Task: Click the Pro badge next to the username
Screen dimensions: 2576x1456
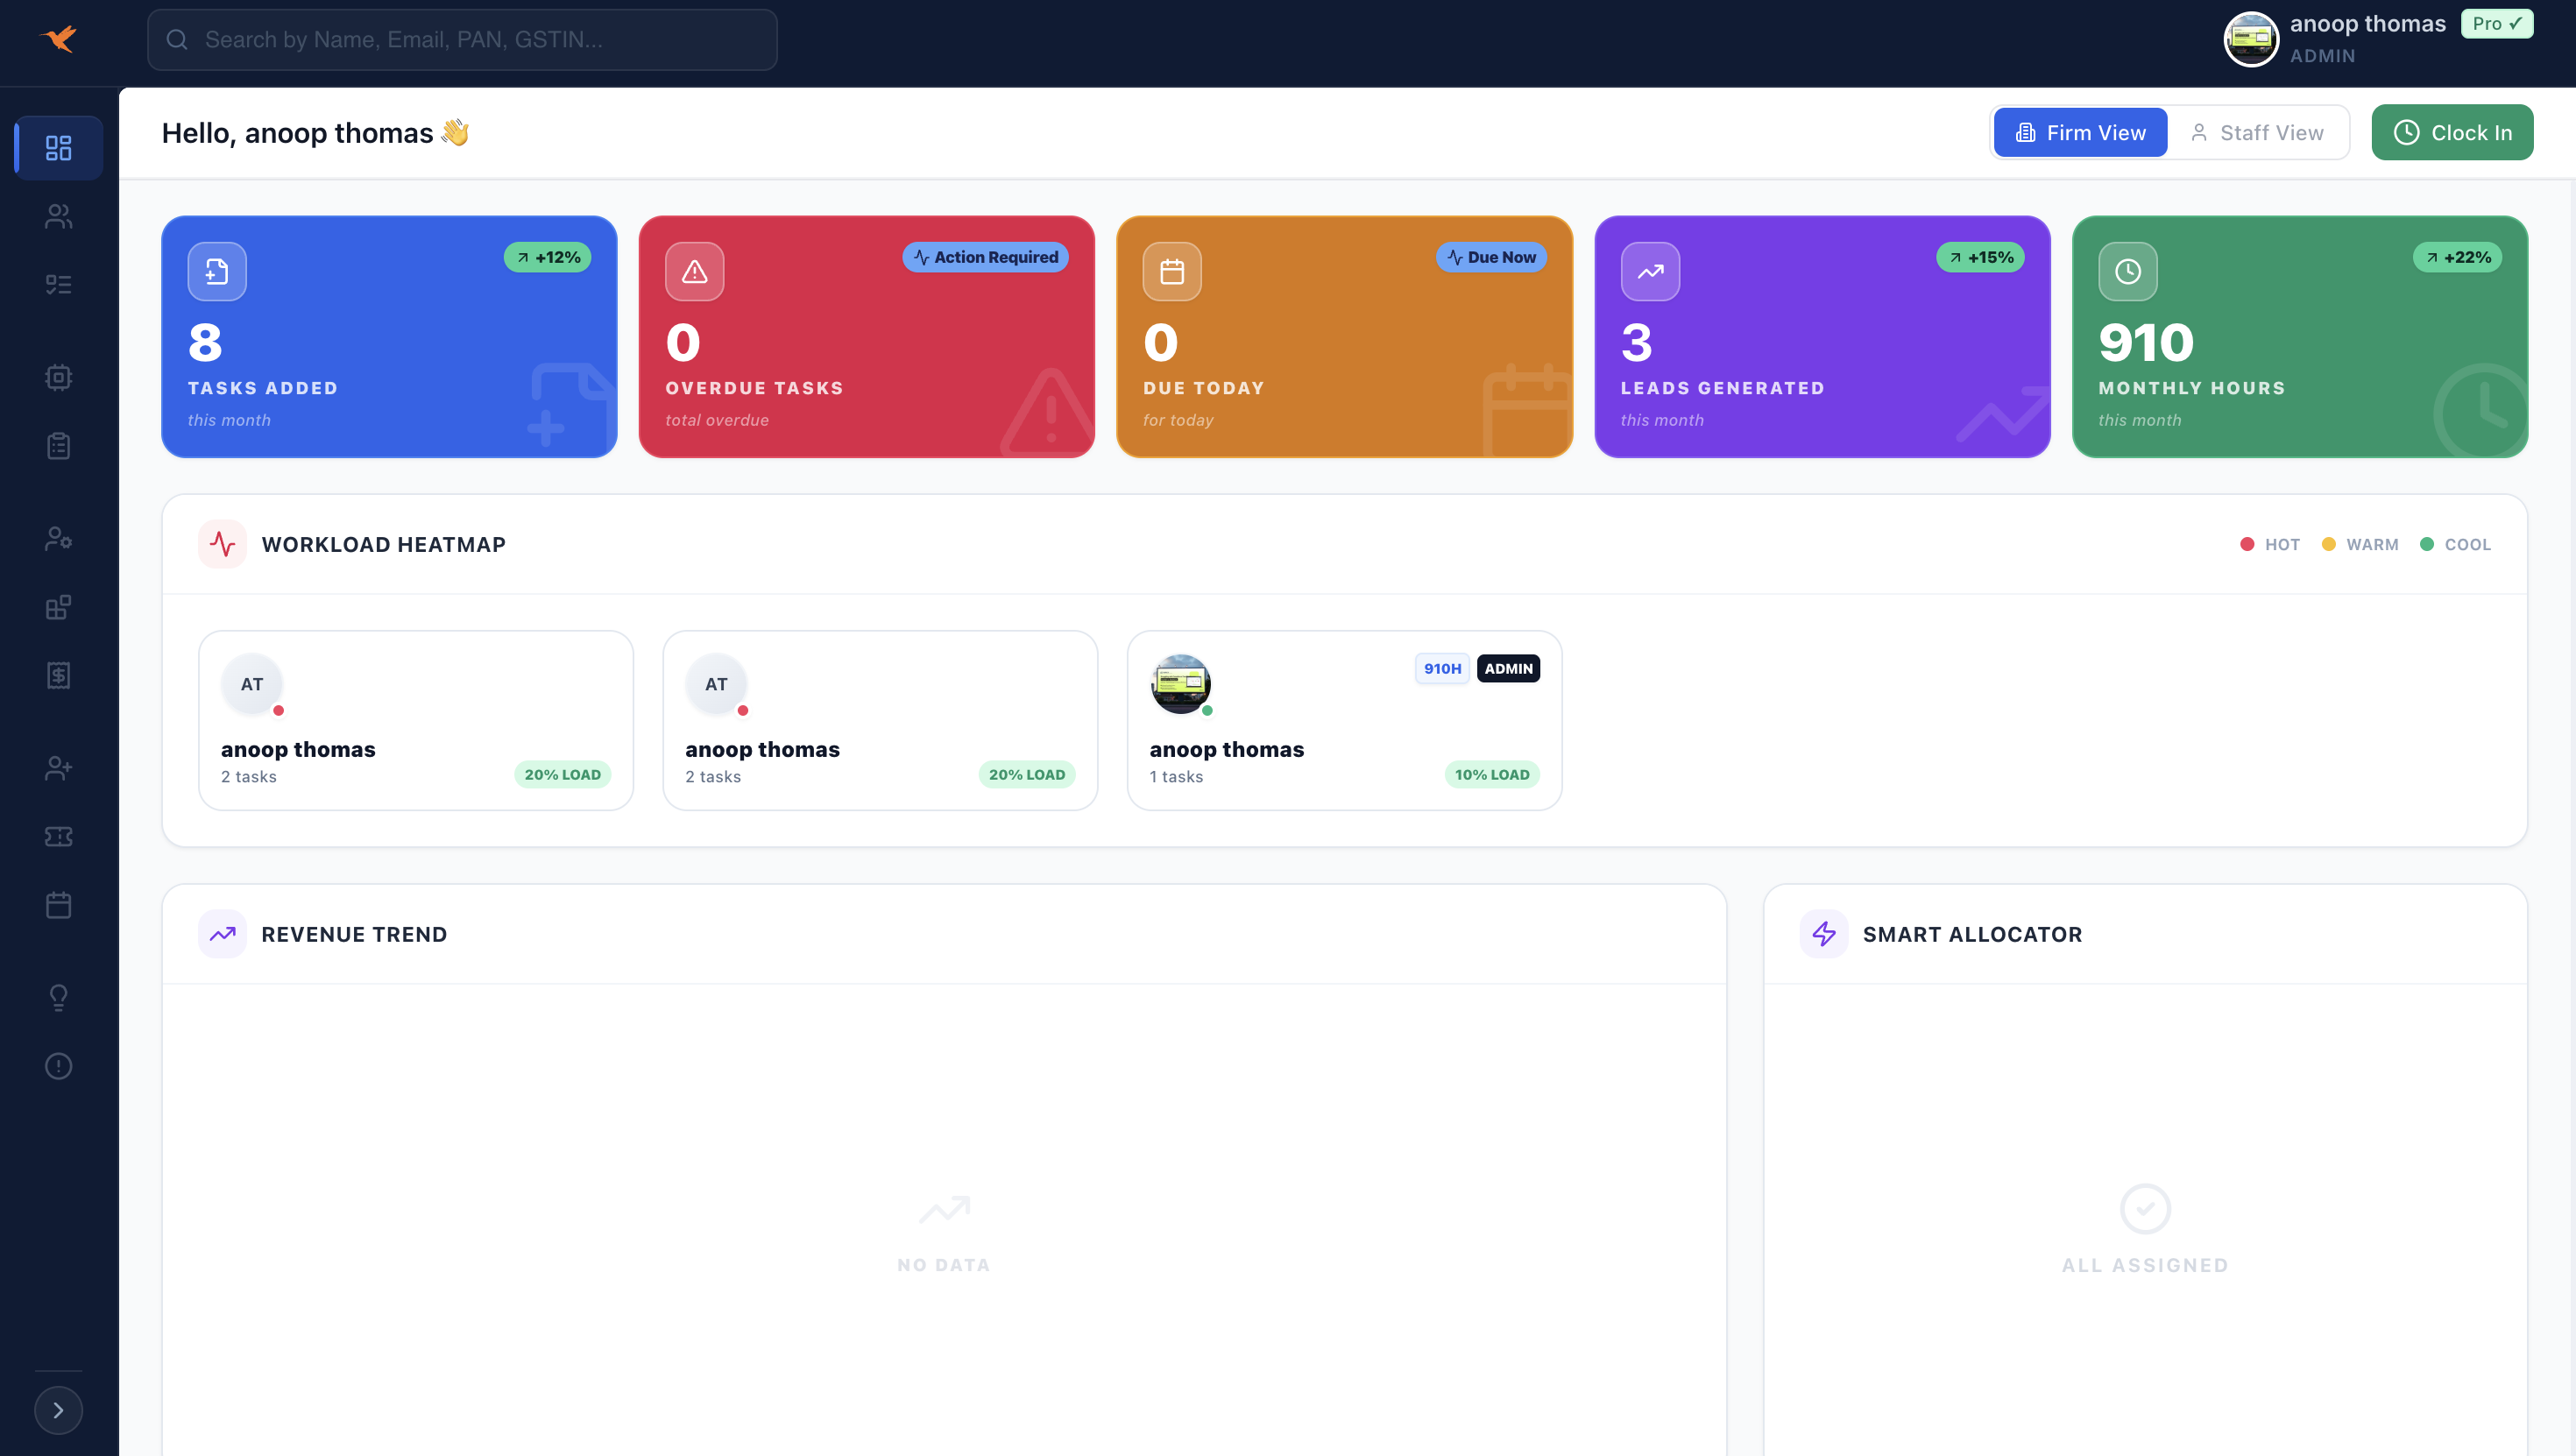Action: click(2497, 22)
